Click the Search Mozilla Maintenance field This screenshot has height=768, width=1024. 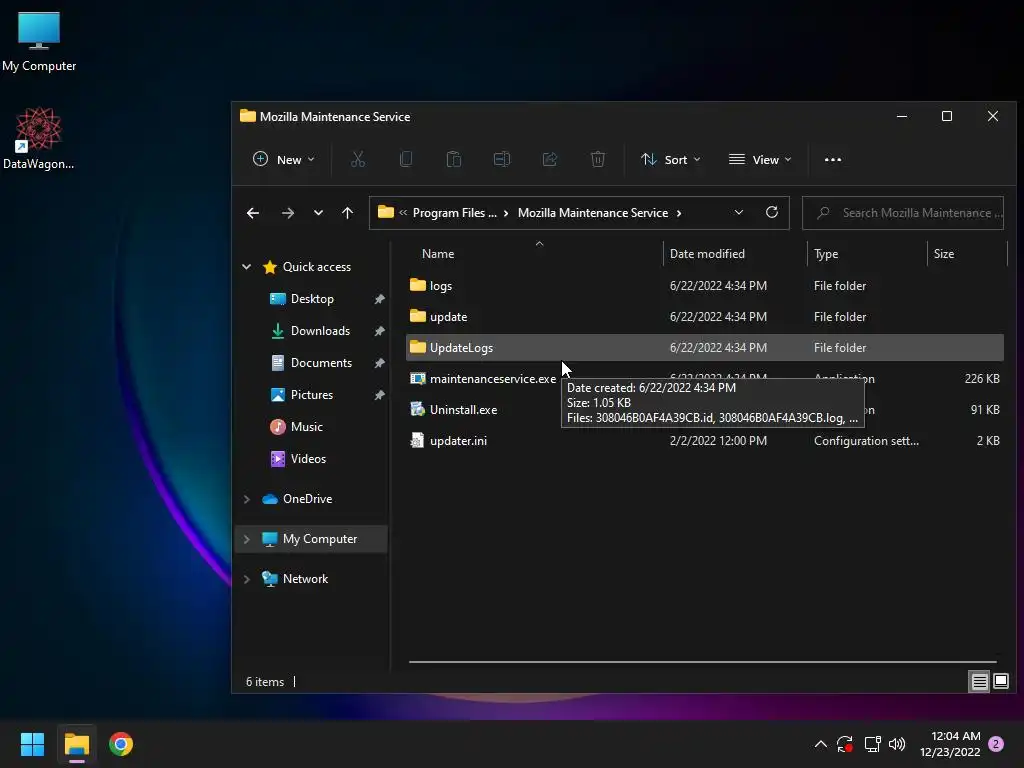[x=903, y=213]
